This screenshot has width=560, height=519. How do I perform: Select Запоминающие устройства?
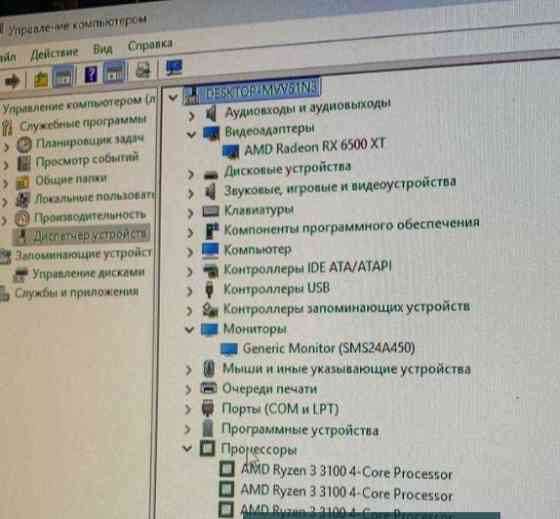point(84,254)
